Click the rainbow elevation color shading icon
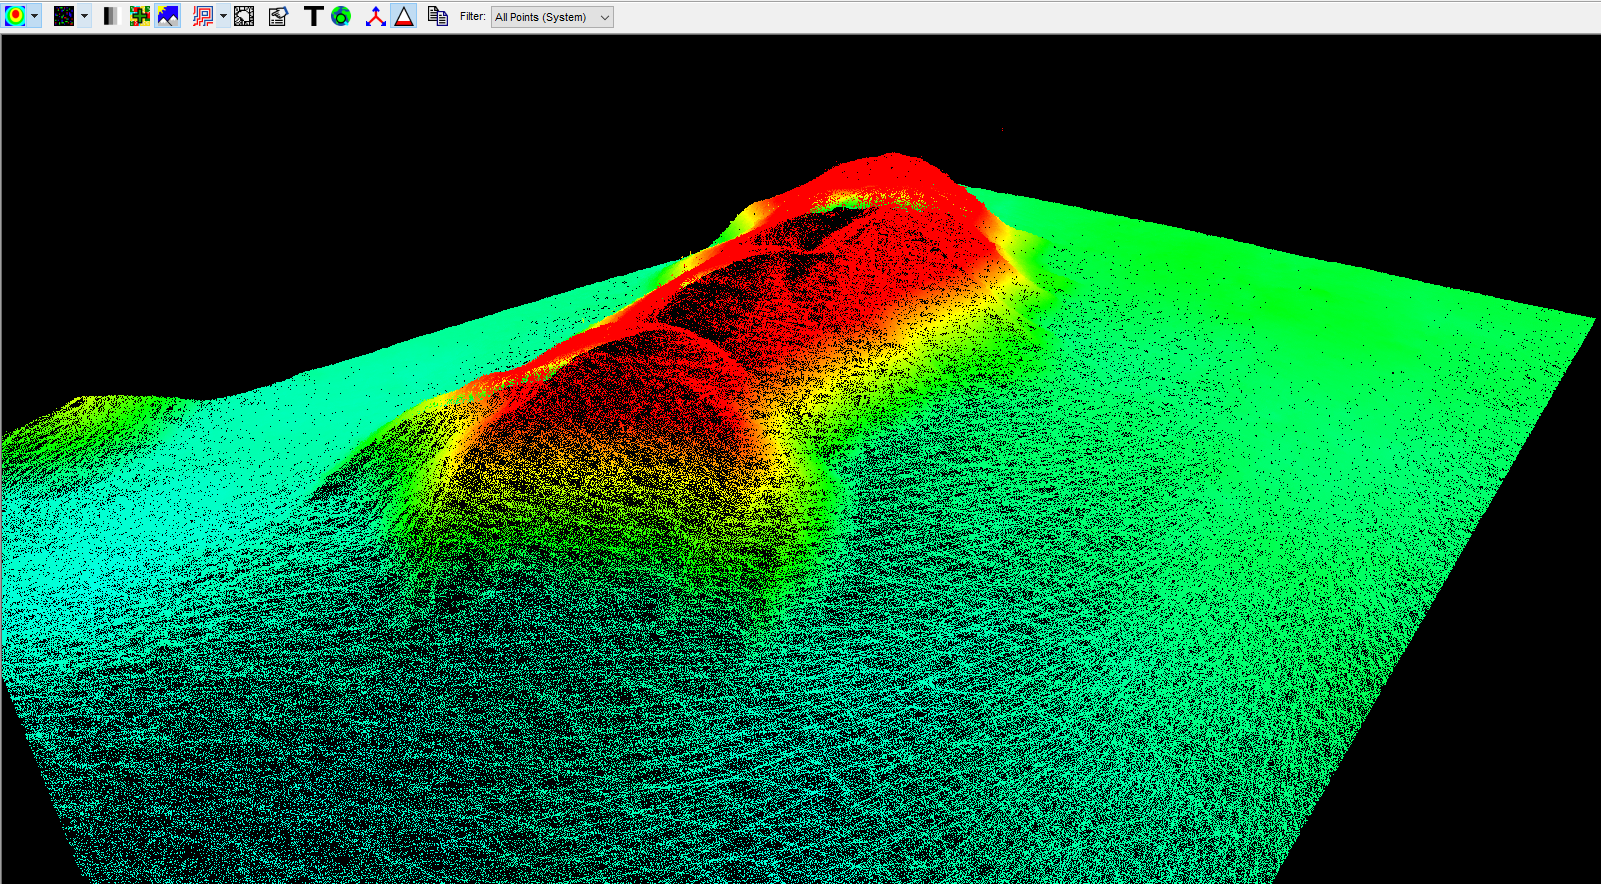This screenshot has width=1601, height=884. point(15,16)
